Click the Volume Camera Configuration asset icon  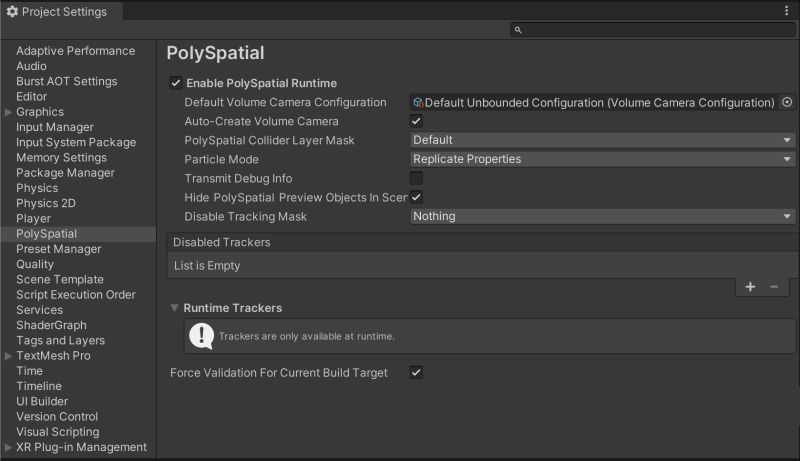click(418, 103)
